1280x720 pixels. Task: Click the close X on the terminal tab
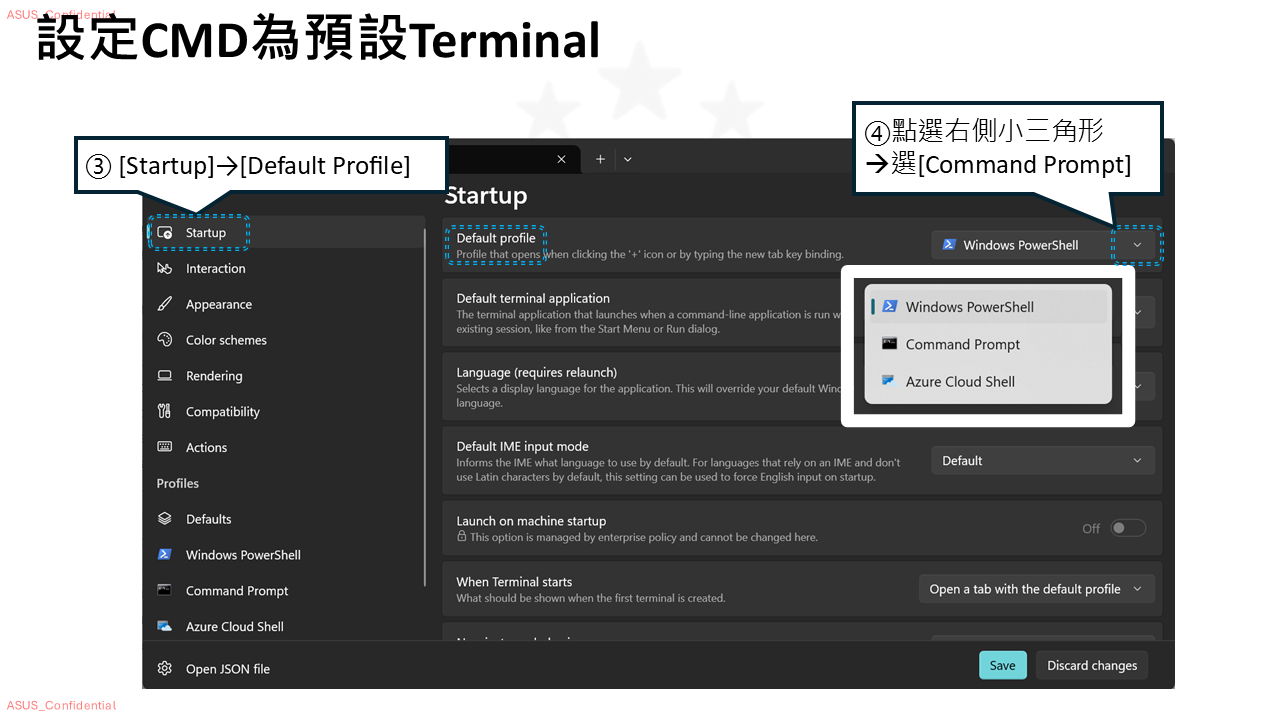click(561, 159)
